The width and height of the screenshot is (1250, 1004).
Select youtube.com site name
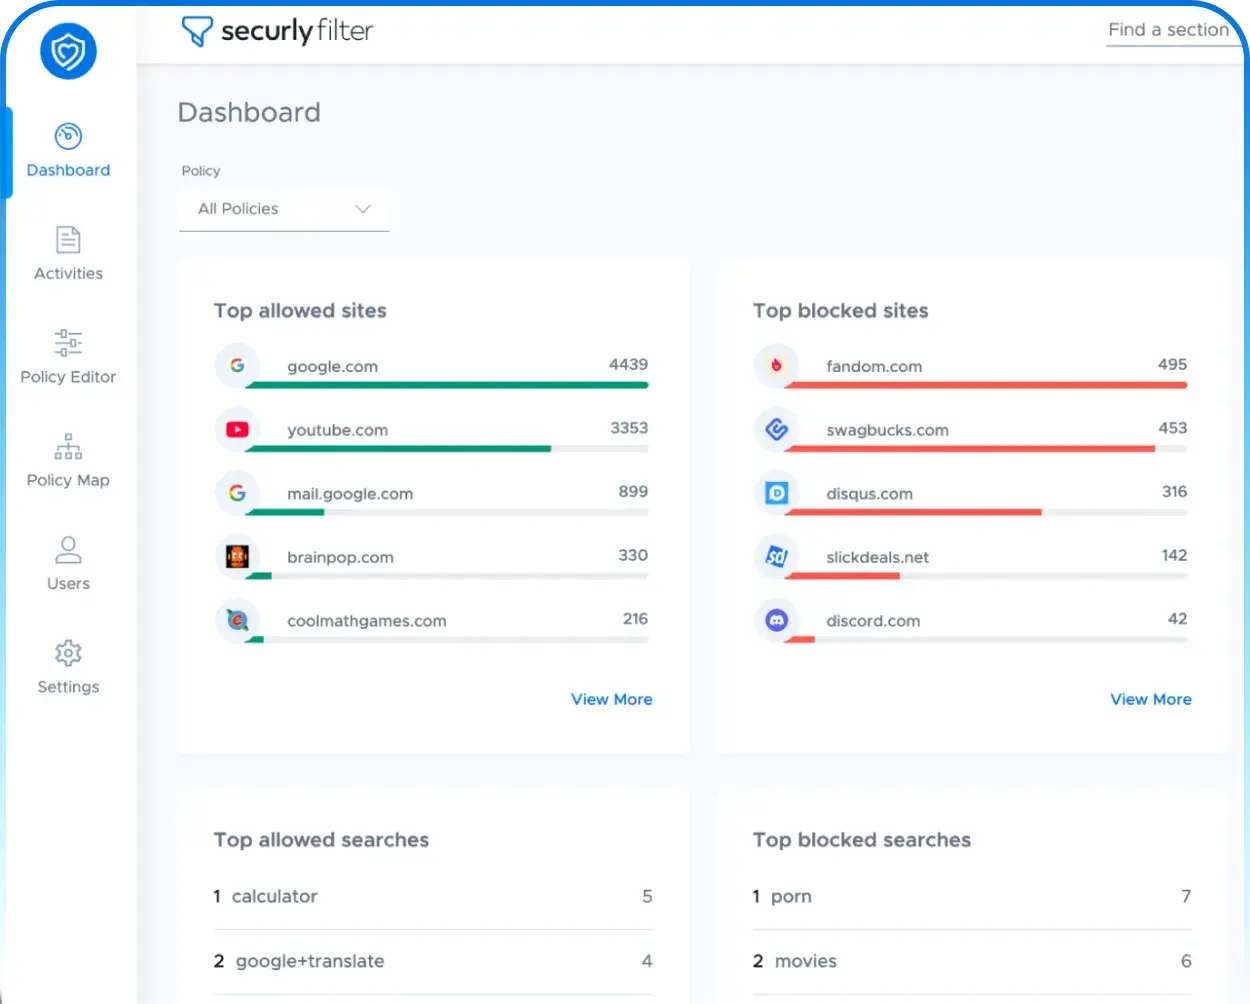point(337,430)
